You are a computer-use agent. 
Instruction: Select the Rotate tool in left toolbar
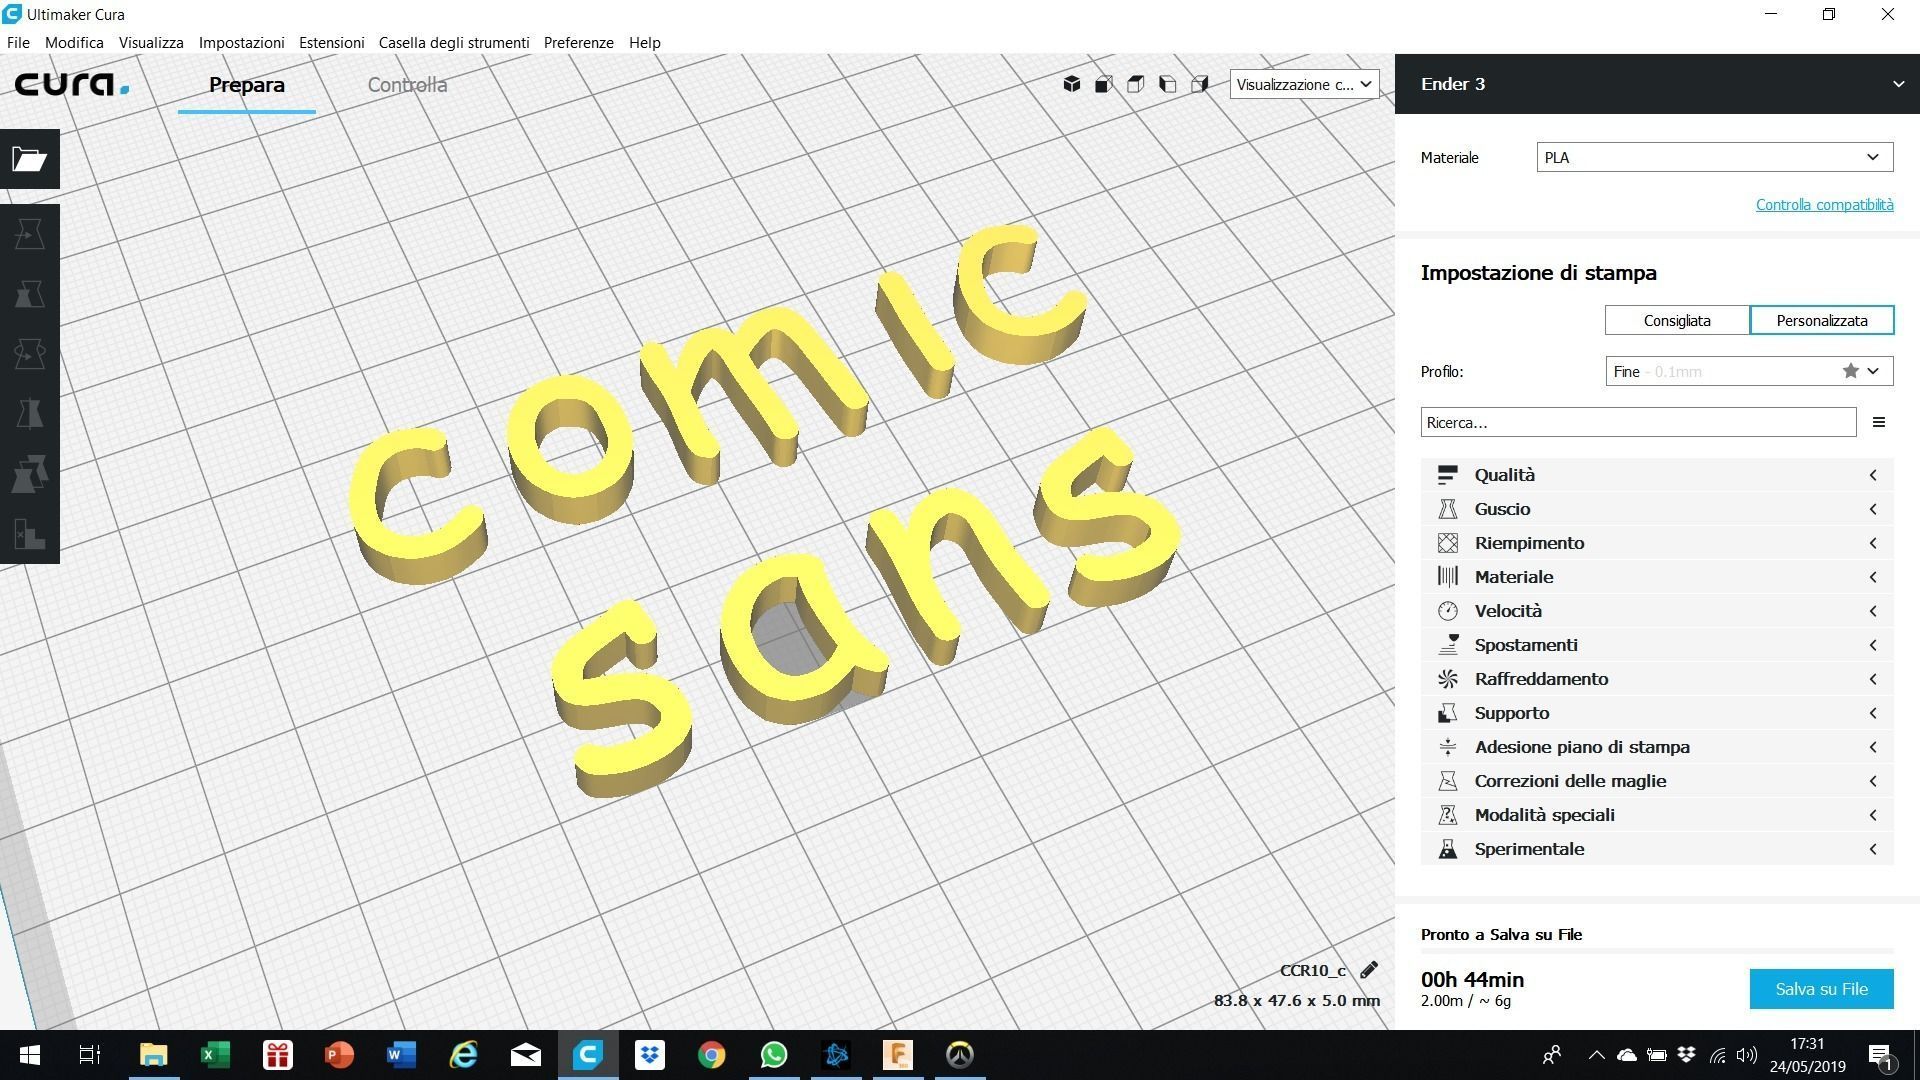pos(30,354)
